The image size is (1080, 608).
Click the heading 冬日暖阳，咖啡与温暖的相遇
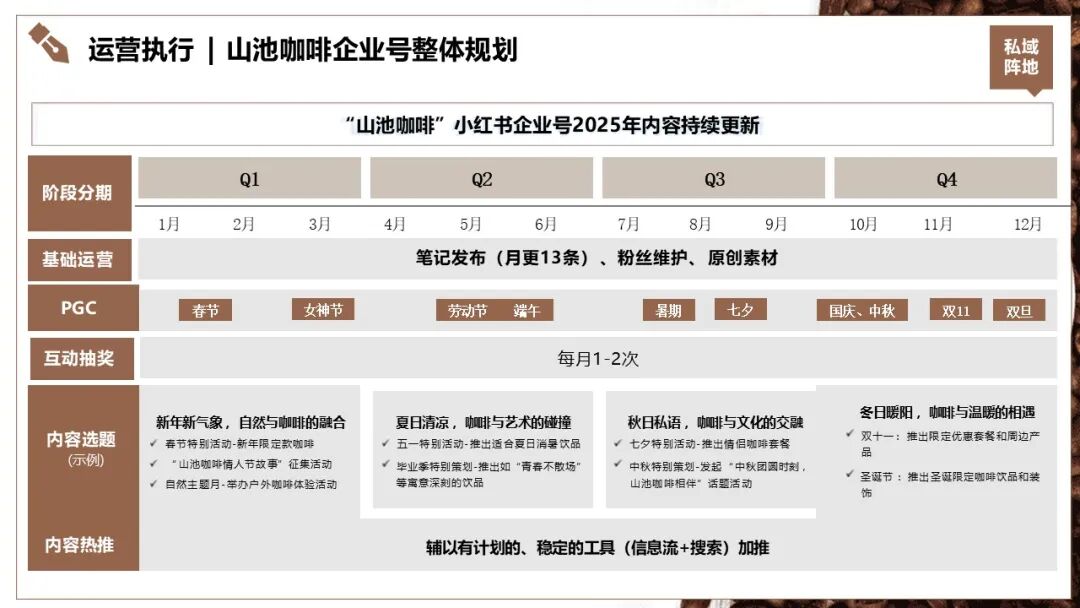click(x=947, y=412)
